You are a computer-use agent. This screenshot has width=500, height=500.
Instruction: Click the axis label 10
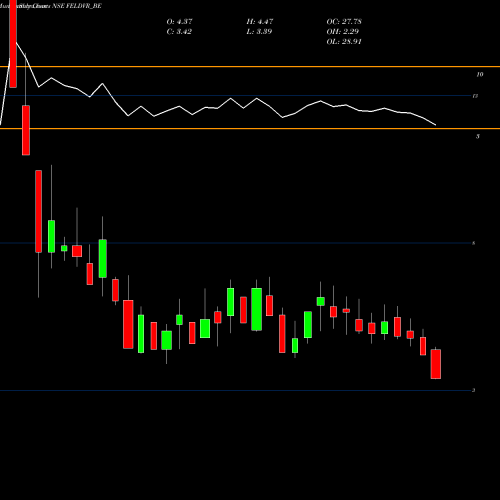[x=480, y=75]
